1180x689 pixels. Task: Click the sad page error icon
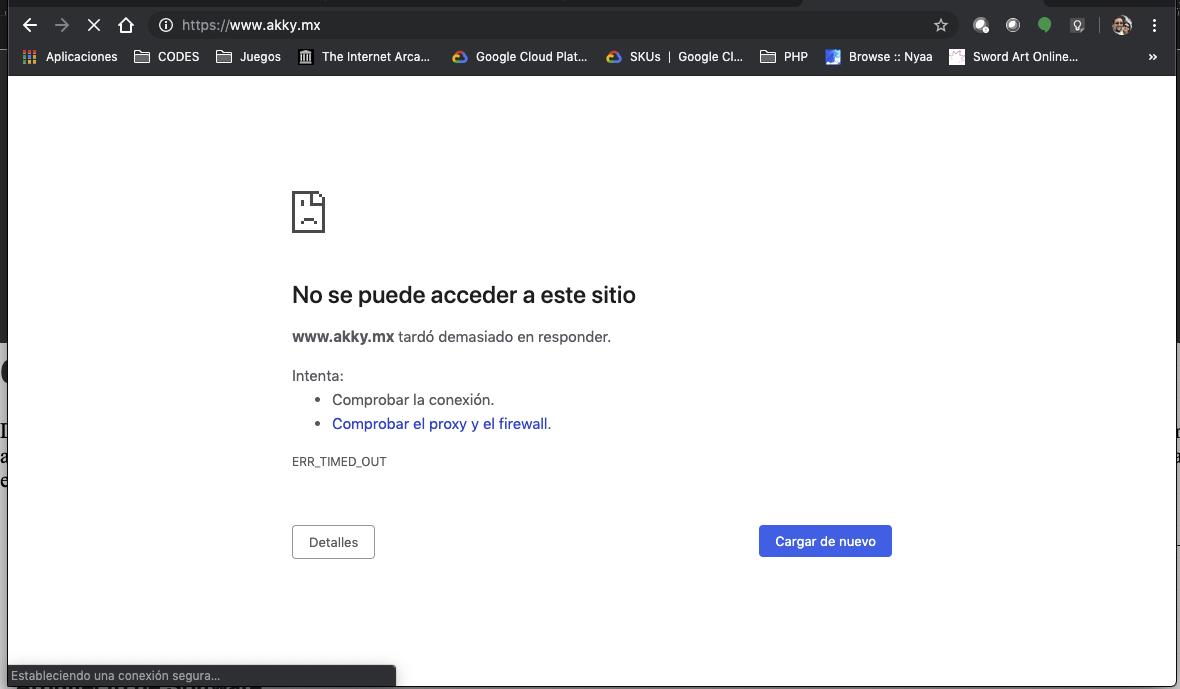click(309, 212)
